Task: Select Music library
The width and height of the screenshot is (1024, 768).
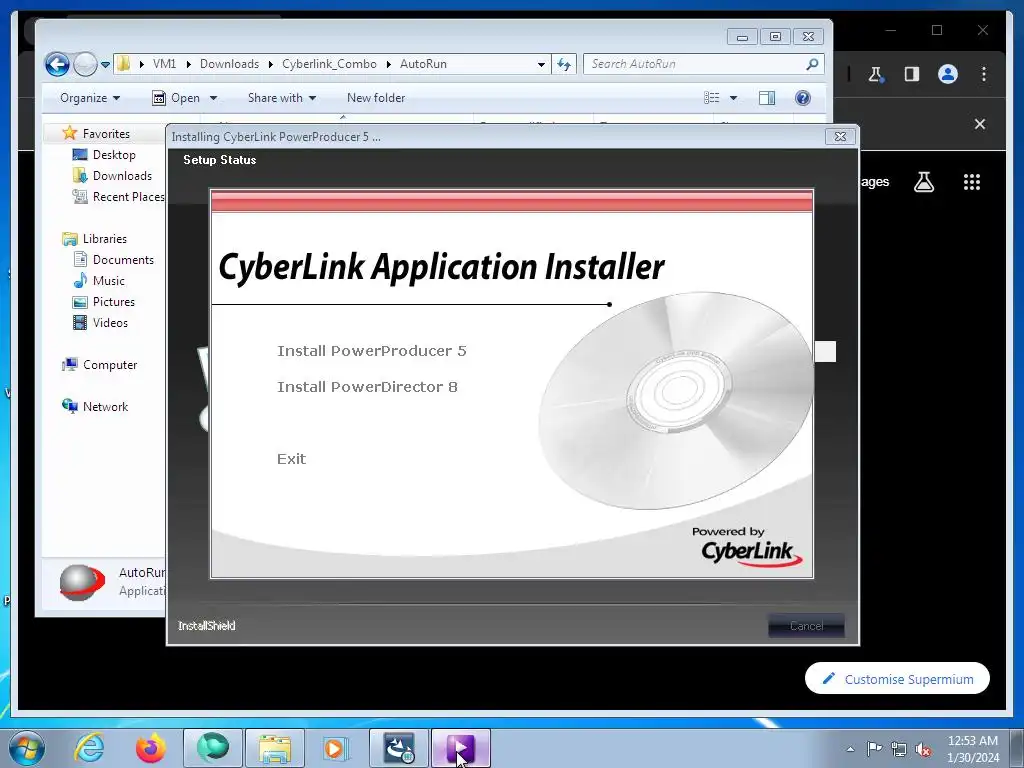Action: click(x=108, y=281)
